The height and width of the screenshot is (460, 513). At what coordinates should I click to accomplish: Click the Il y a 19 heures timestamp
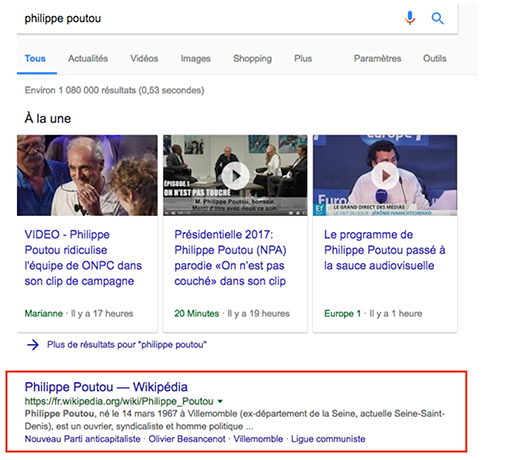259,313
